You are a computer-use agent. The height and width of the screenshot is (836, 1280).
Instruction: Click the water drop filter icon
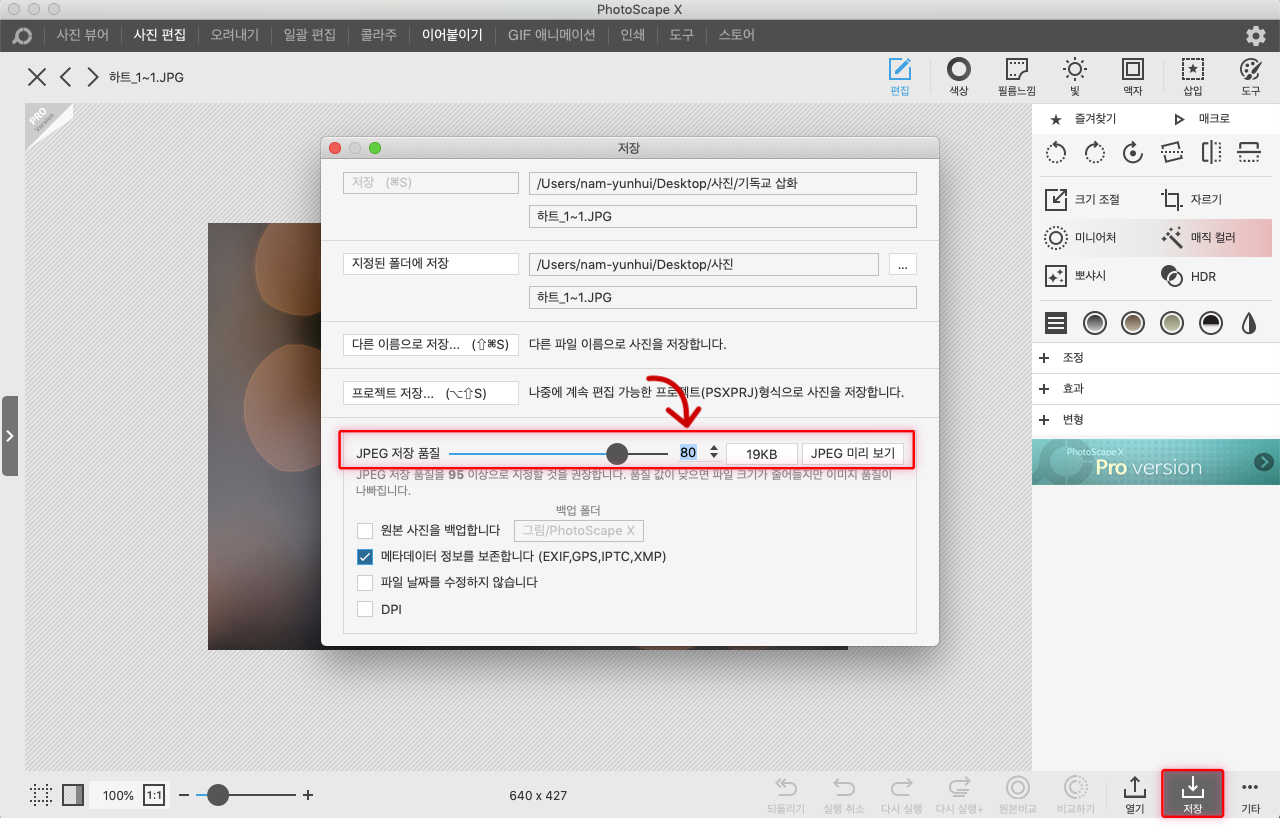pyautogui.click(x=1248, y=323)
